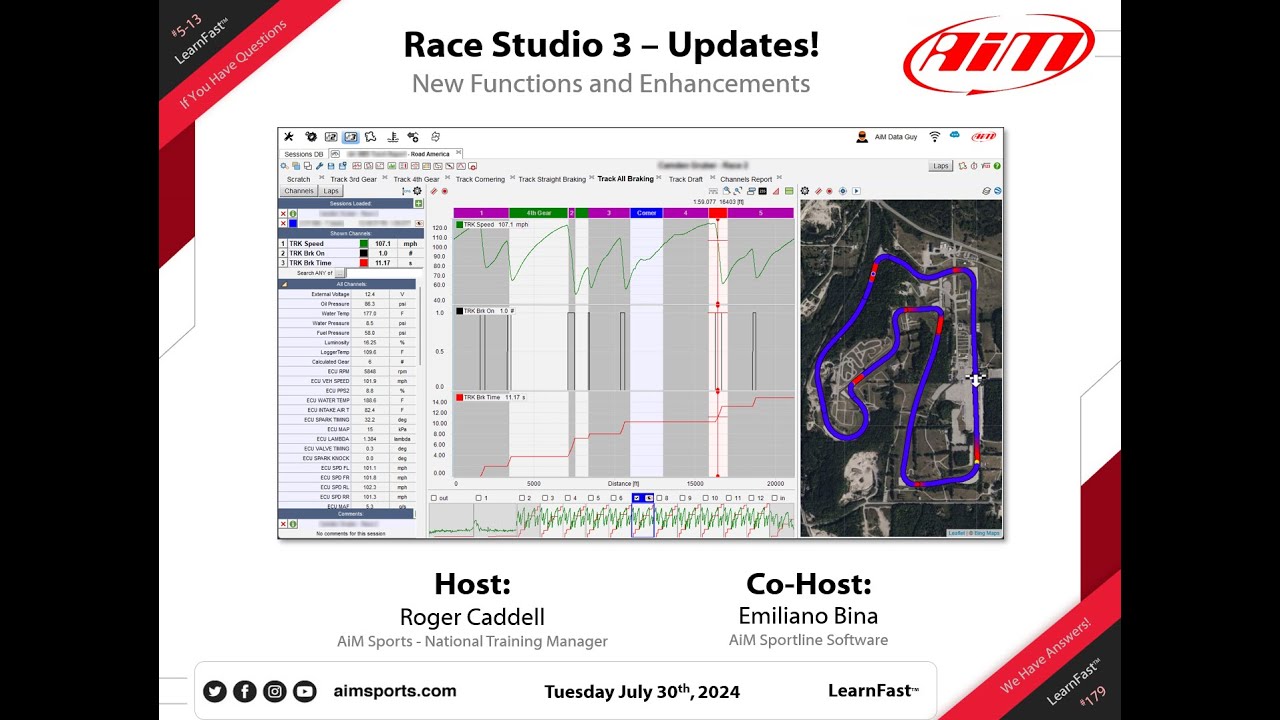
Task: Open device configuration gear icon
Action: click(311, 137)
